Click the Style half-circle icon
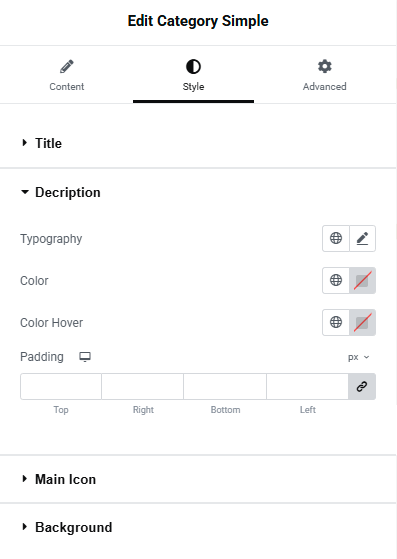 point(194,66)
